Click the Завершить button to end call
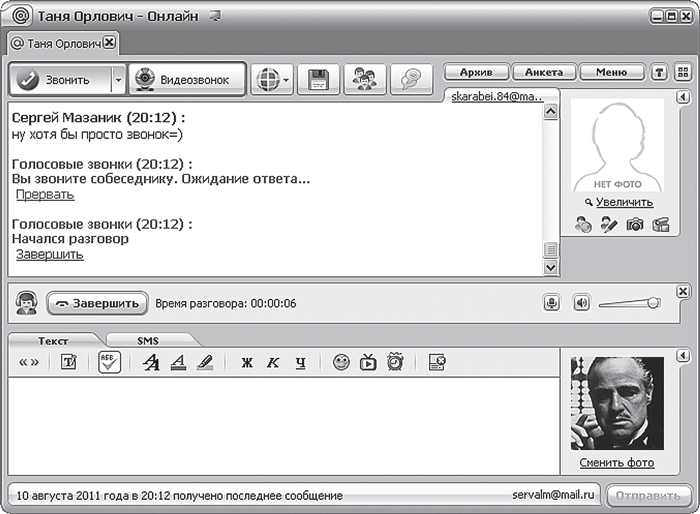The height and width of the screenshot is (514, 700). [97, 303]
